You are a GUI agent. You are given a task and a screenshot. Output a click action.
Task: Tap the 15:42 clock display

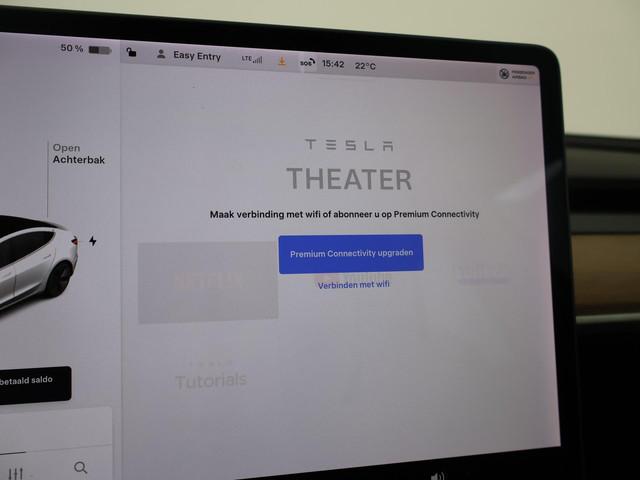coord(333,64)
